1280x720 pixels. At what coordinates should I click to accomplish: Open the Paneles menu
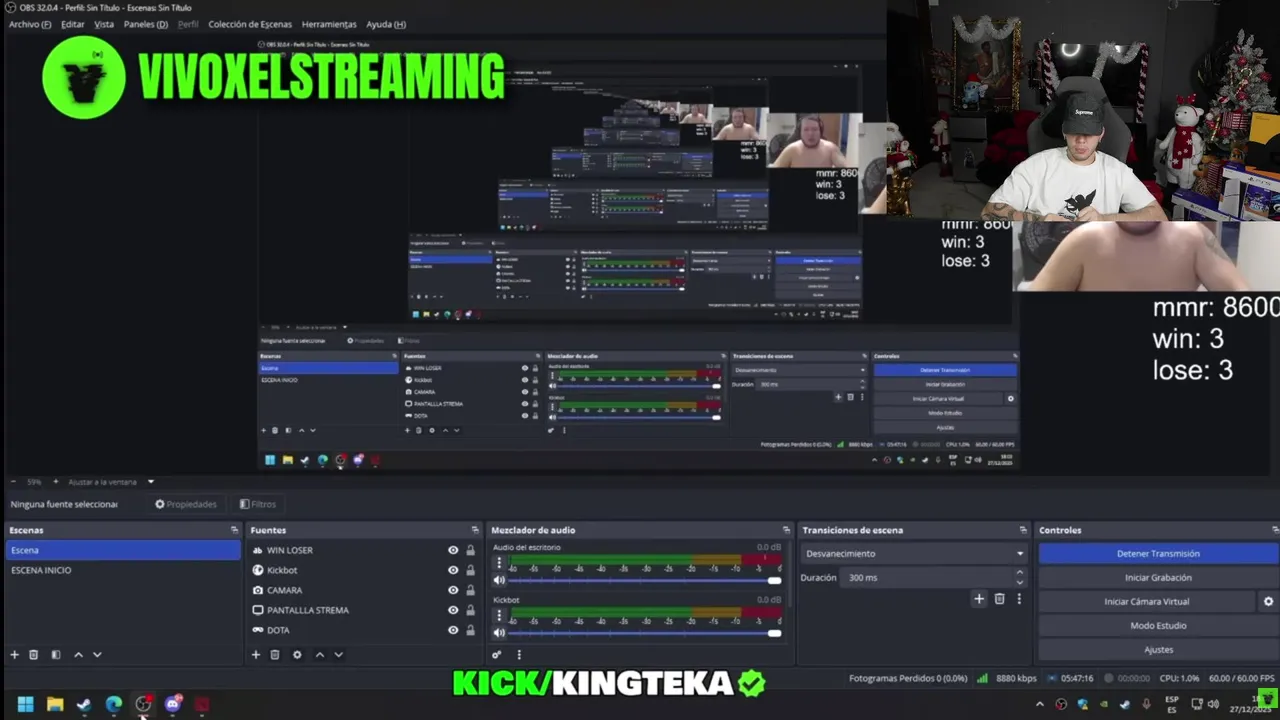[146, 24]
